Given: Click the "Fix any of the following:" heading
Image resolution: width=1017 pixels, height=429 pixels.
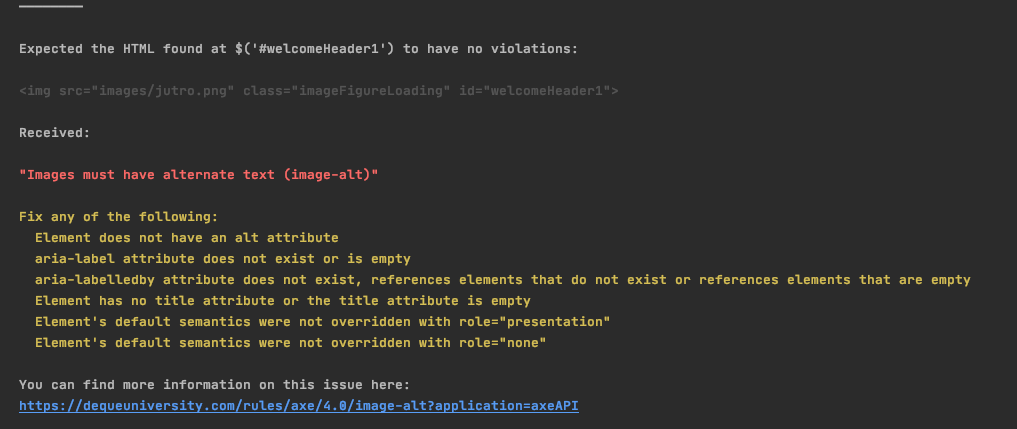Looking at the screenshot, I should pyautogui.click(x=119, y=217).
